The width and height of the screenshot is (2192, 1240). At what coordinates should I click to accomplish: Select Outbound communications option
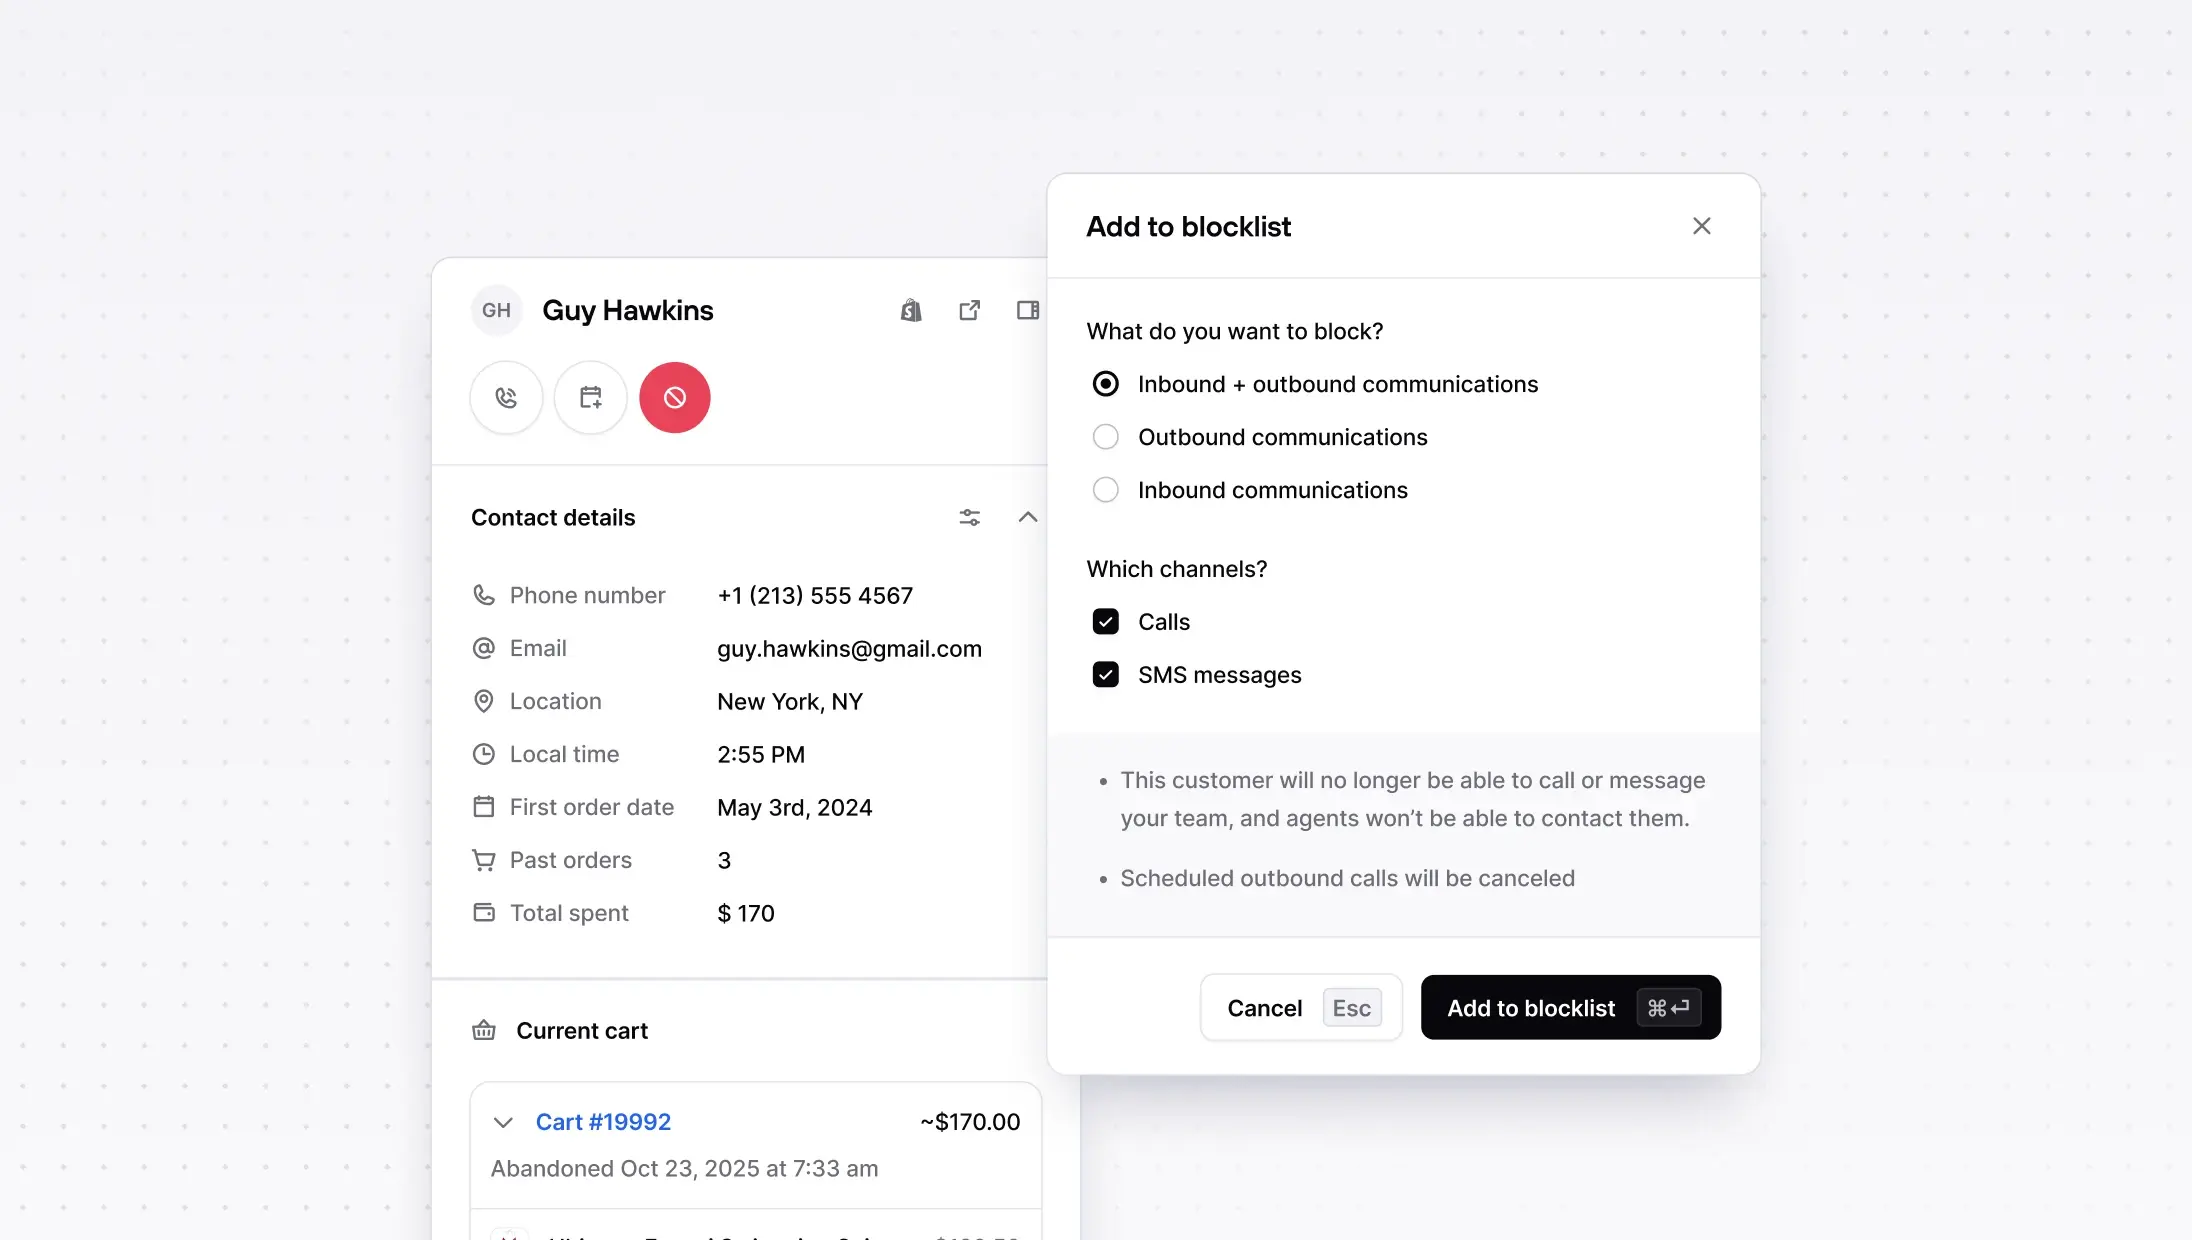coord(1105,437)
